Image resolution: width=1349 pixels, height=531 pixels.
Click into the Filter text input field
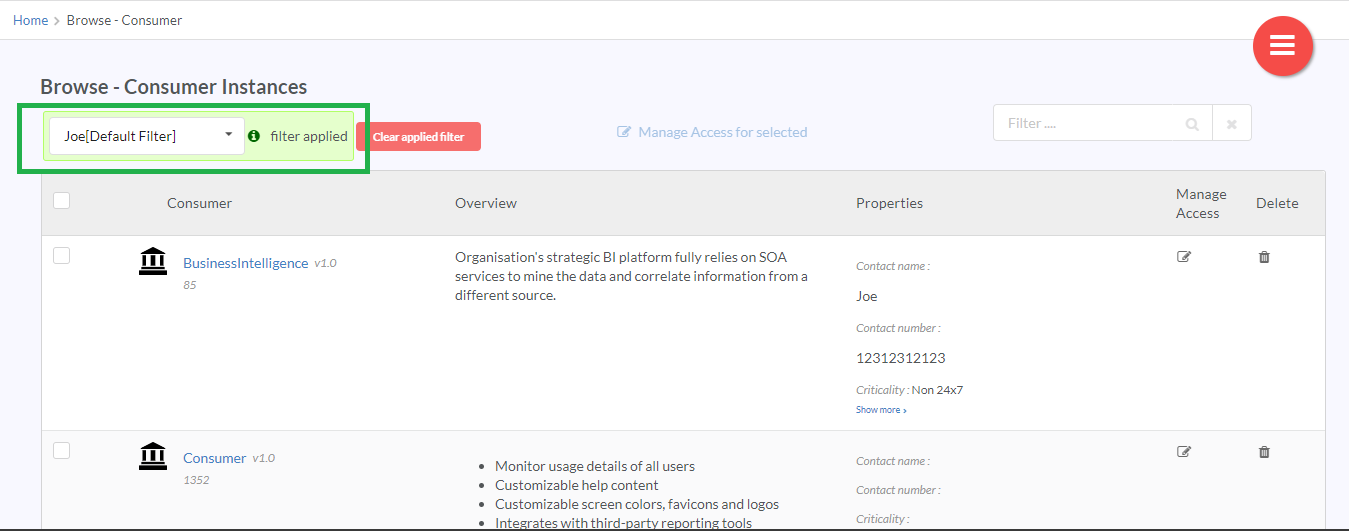(1090, 124)
